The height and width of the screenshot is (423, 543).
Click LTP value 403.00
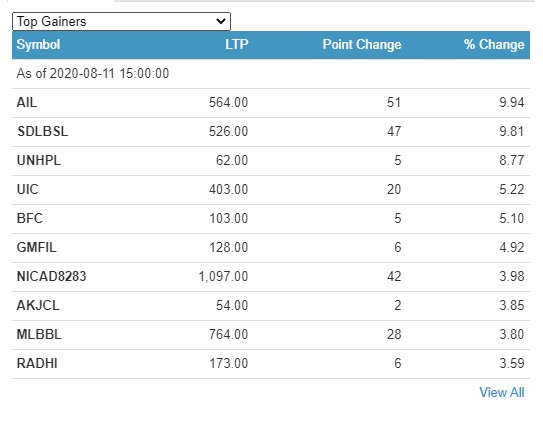(229, 190)
